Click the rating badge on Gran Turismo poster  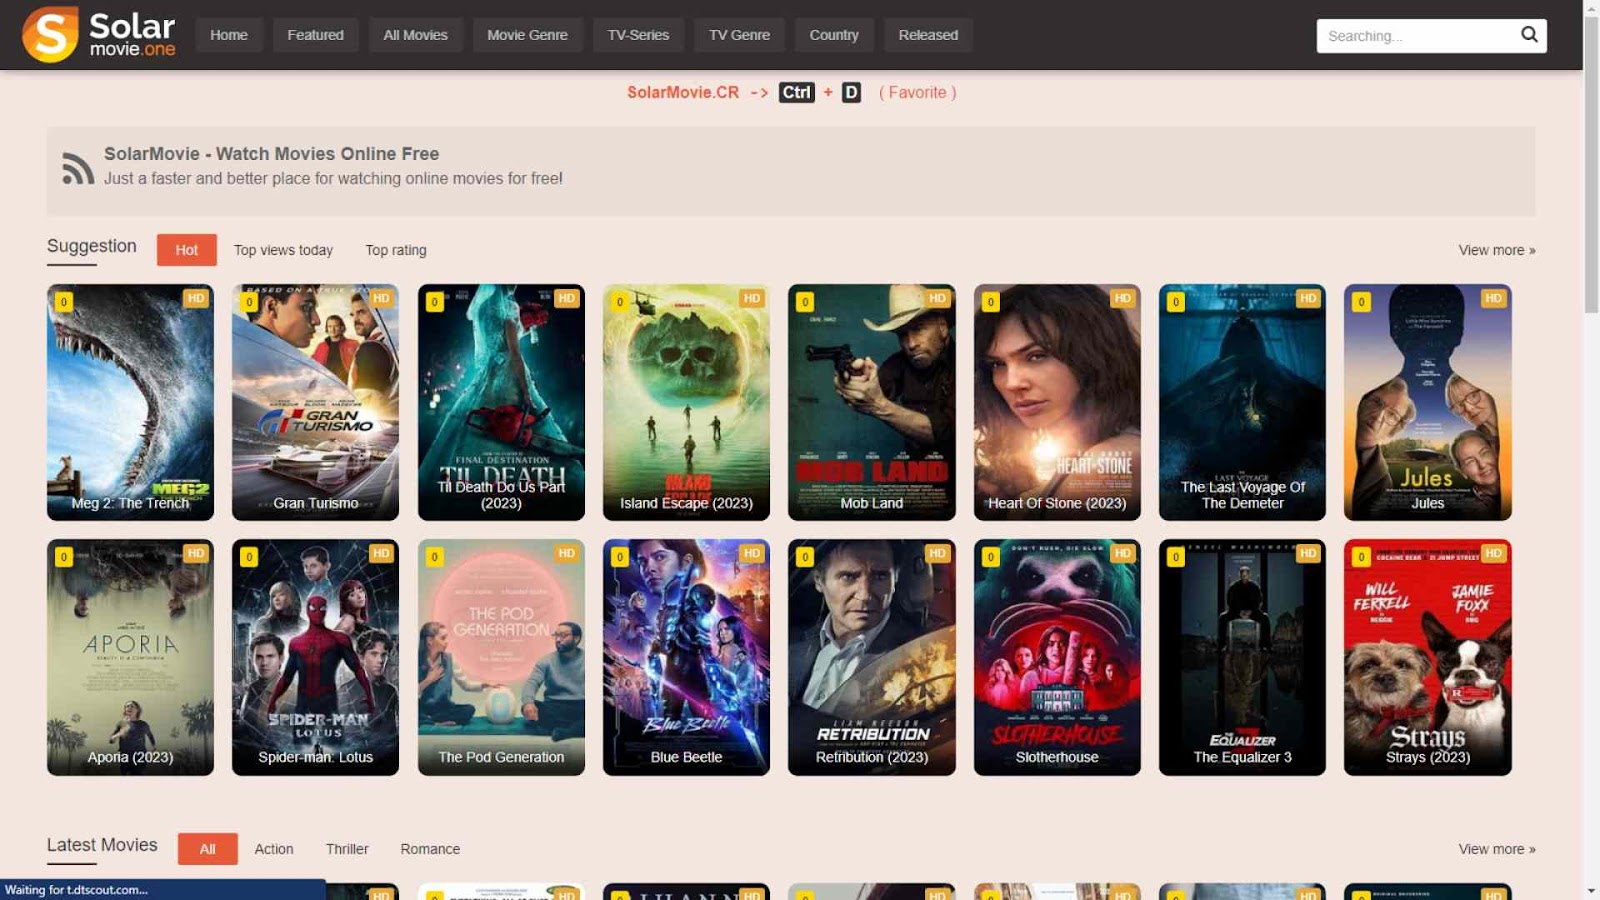(249, 302)
